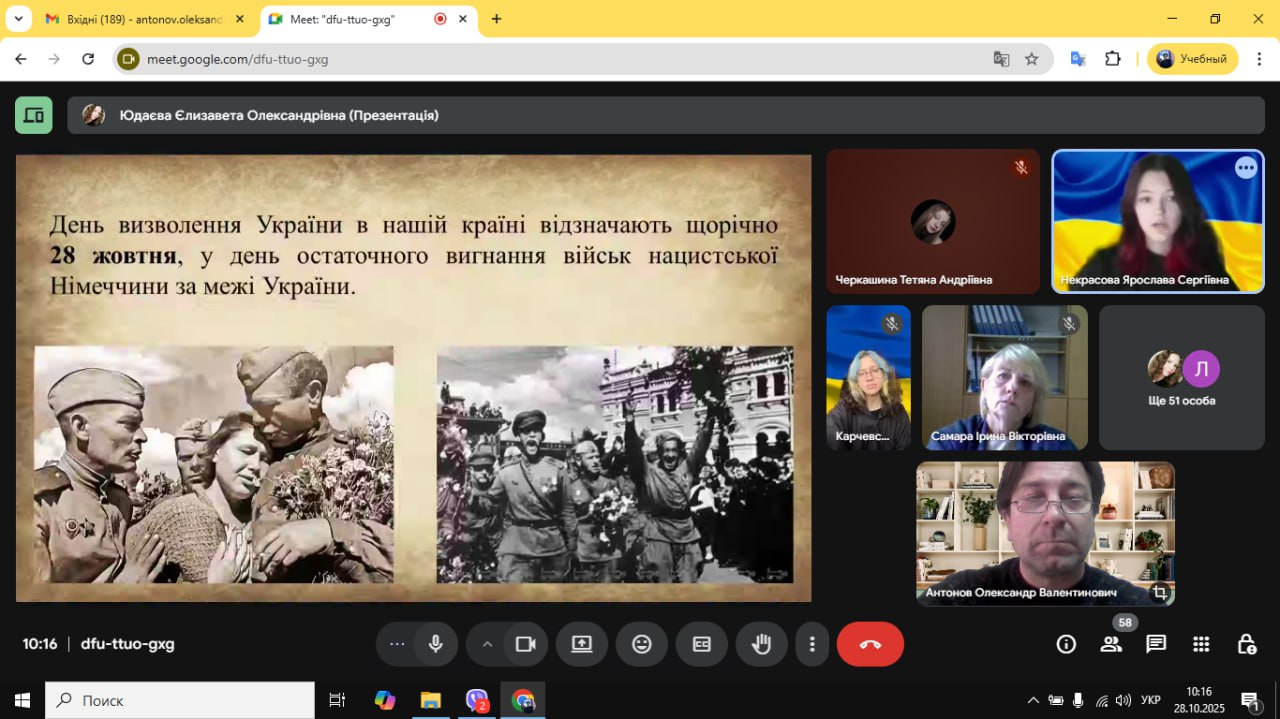
Task: Open more options three-dot menu in toolbar
Action: click(813, 644)
